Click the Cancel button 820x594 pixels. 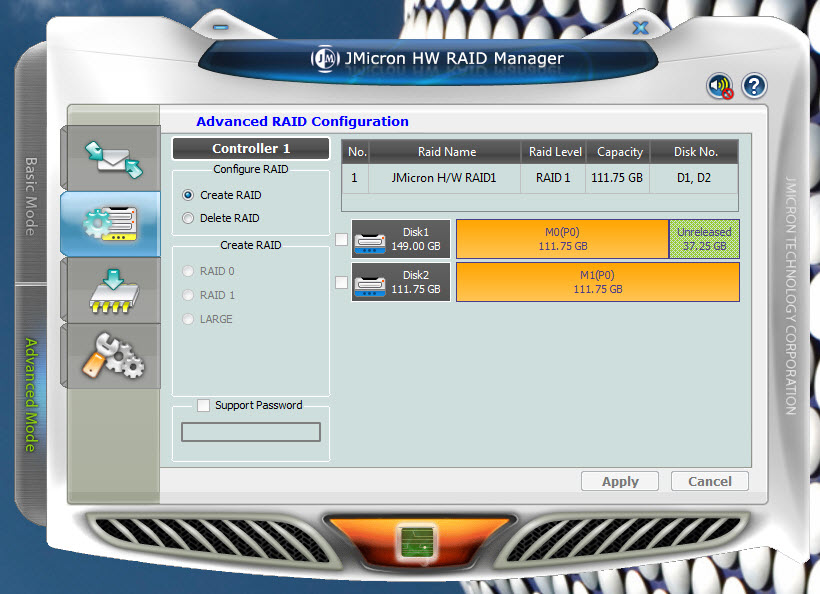pyautogui.click(x=710, y=481)
